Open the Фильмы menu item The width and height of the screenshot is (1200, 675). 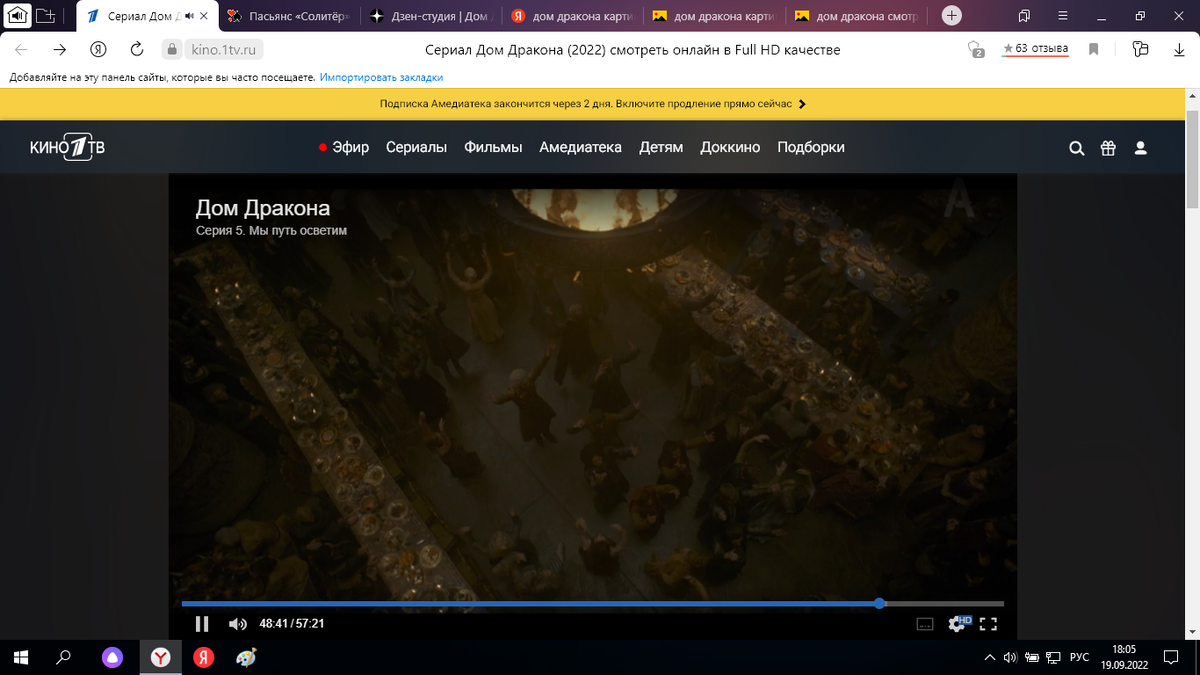(x=493, y=147)
